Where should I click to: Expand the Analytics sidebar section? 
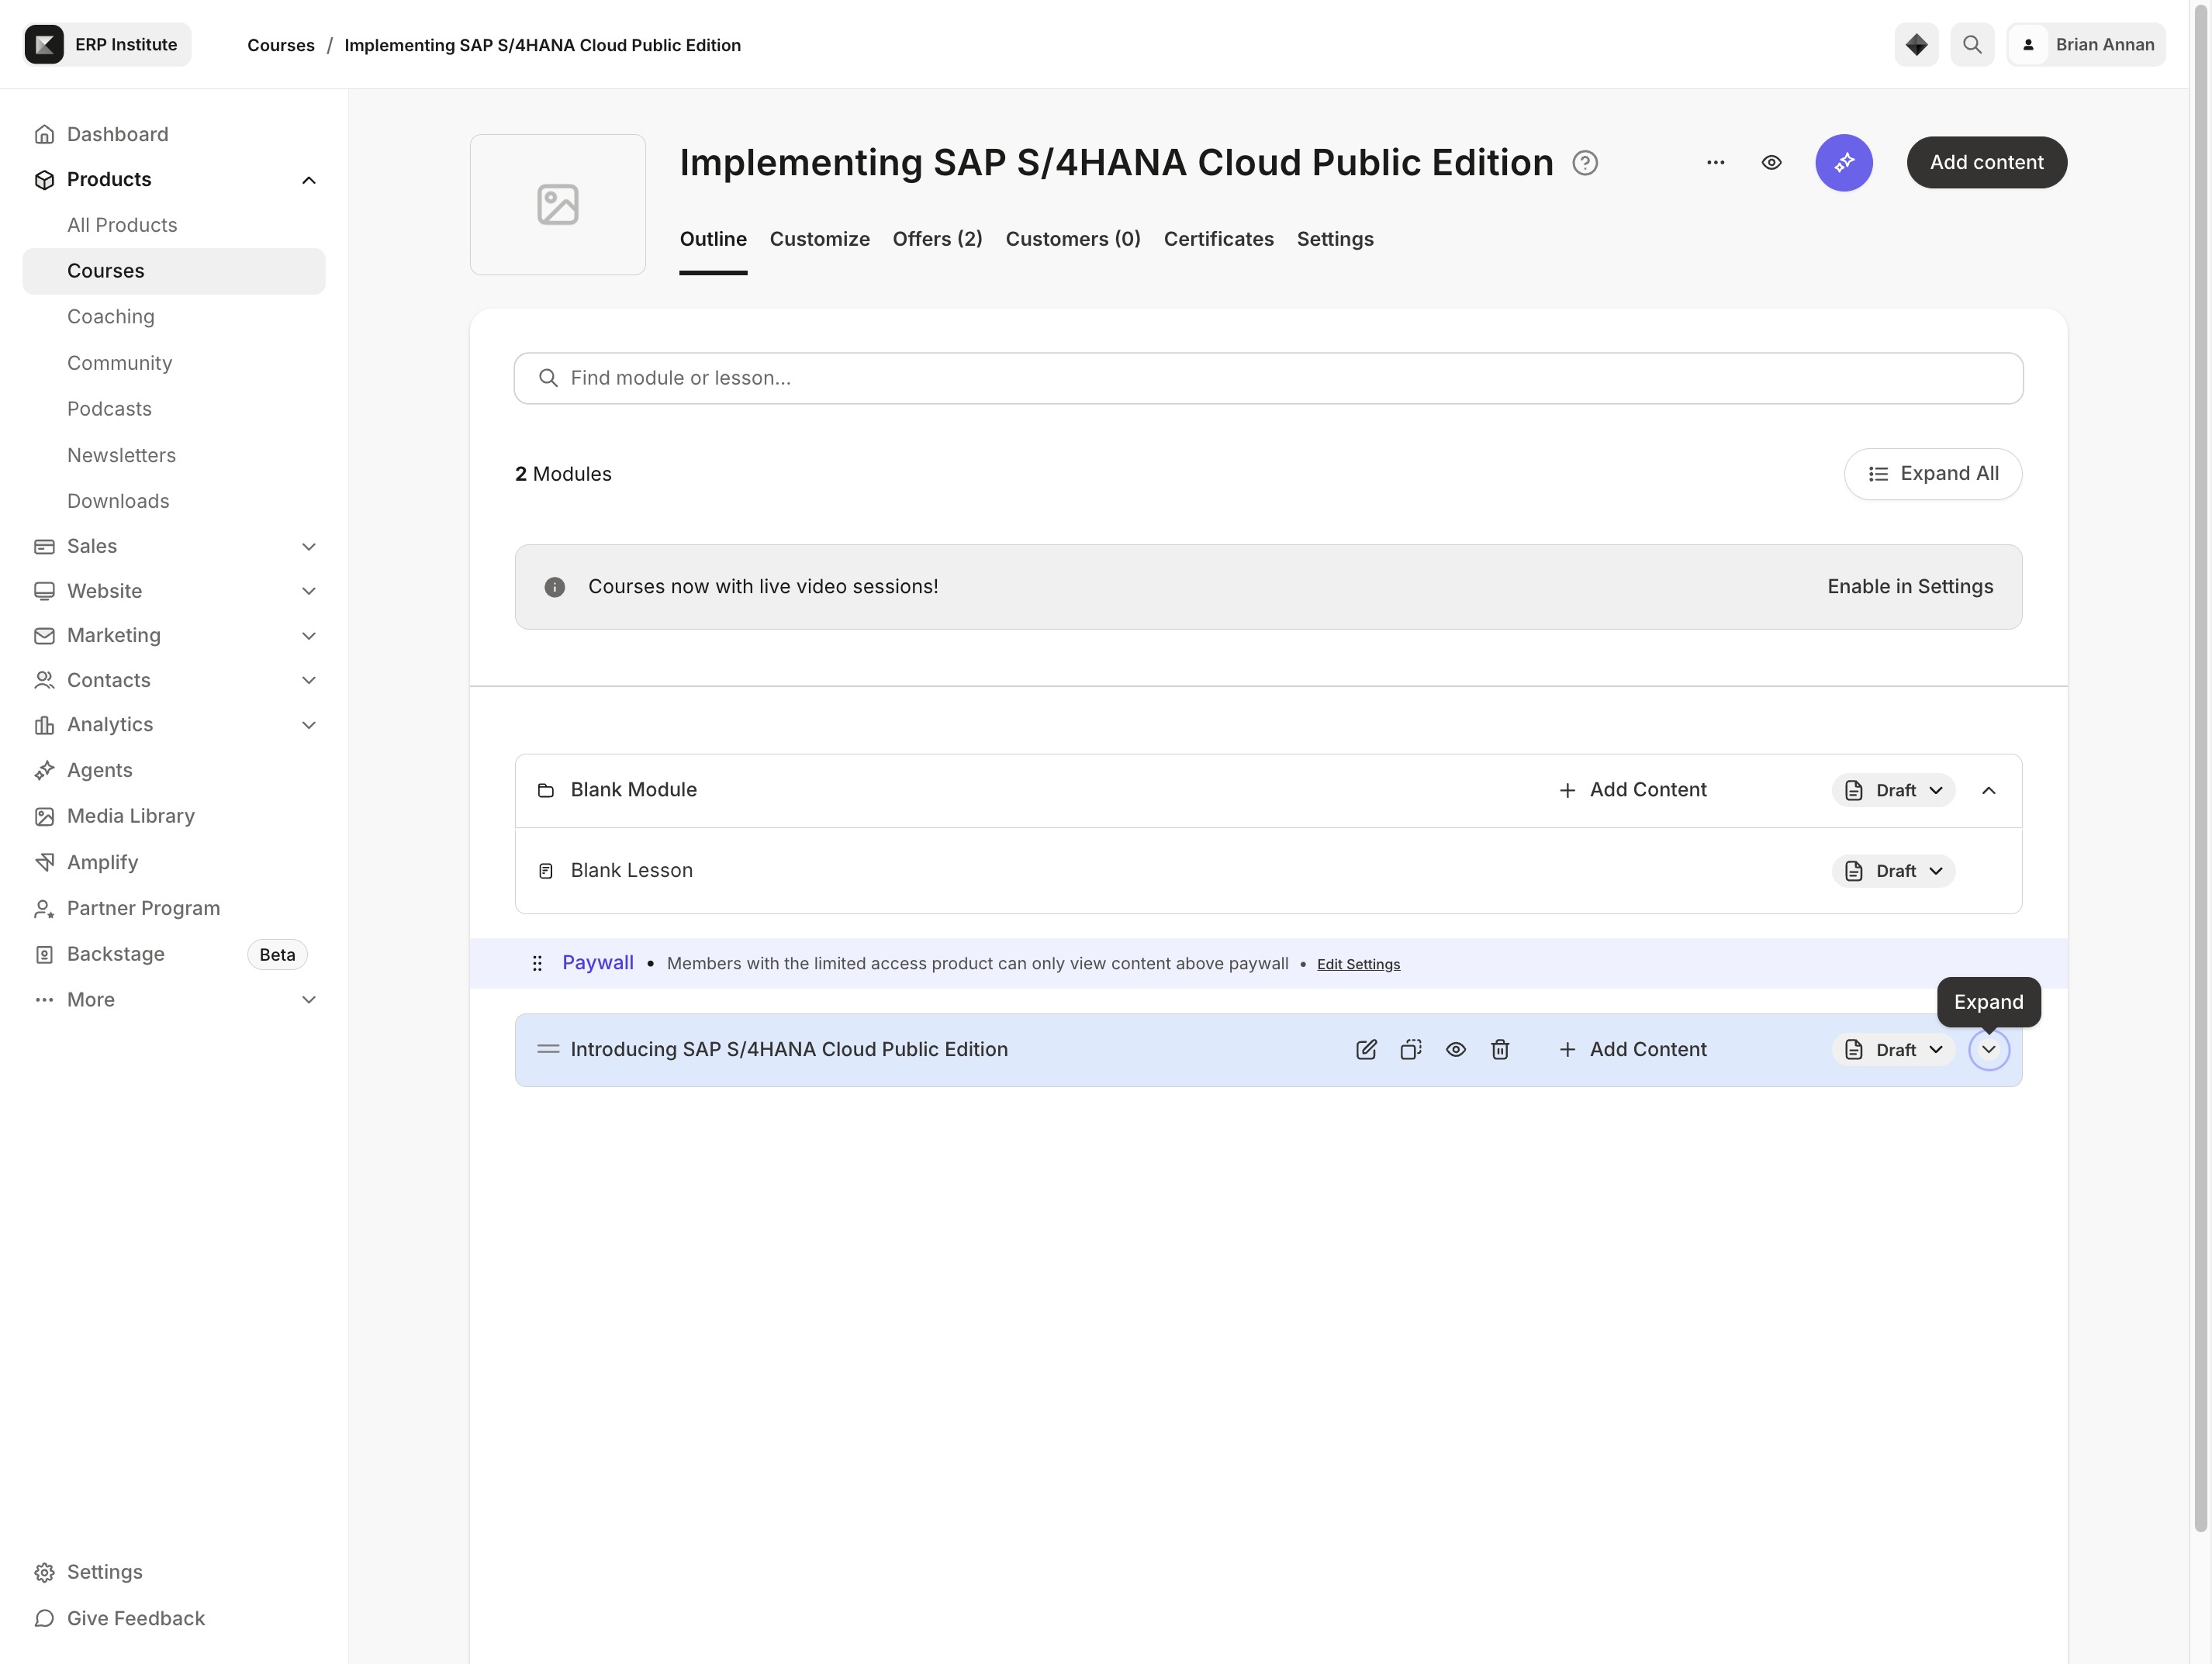tap(309, 725)
